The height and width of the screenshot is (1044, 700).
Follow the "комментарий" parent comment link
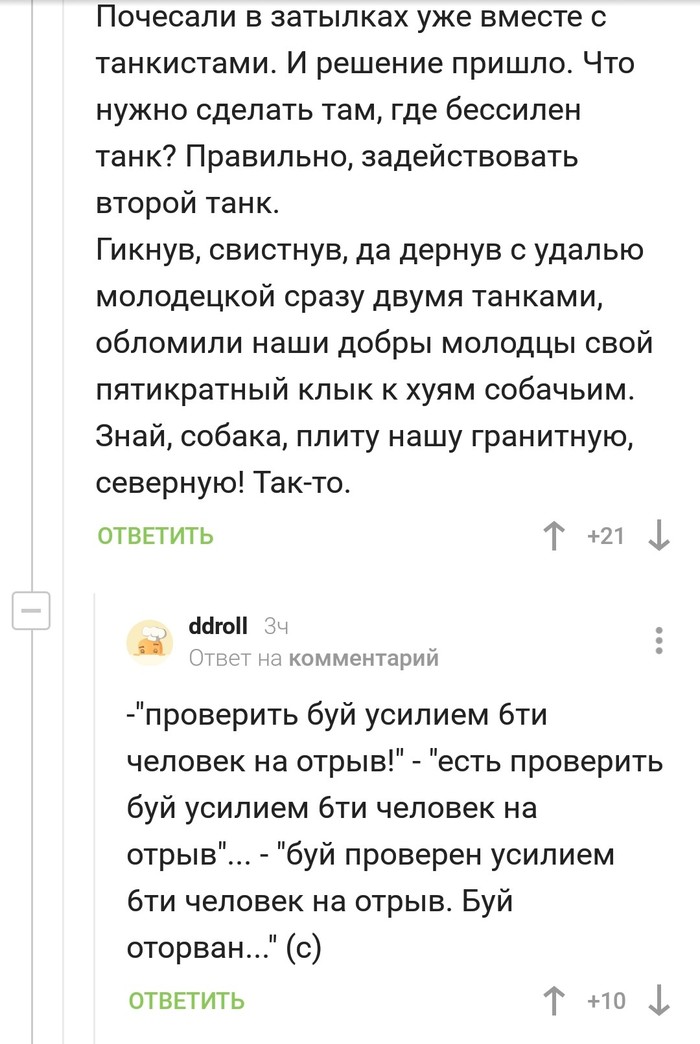[x=363, y=658]
